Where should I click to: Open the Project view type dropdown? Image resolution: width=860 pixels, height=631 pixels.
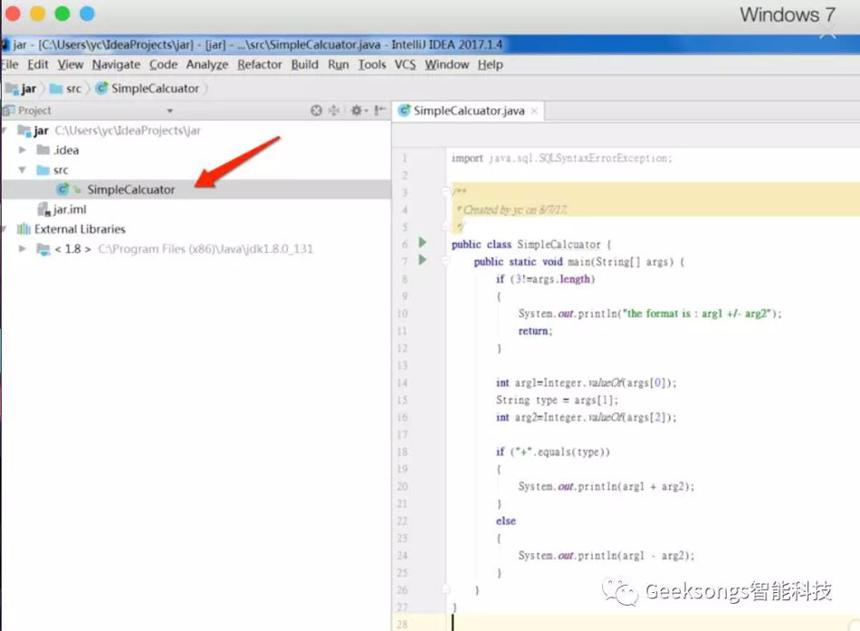click(x=169, y=111)
